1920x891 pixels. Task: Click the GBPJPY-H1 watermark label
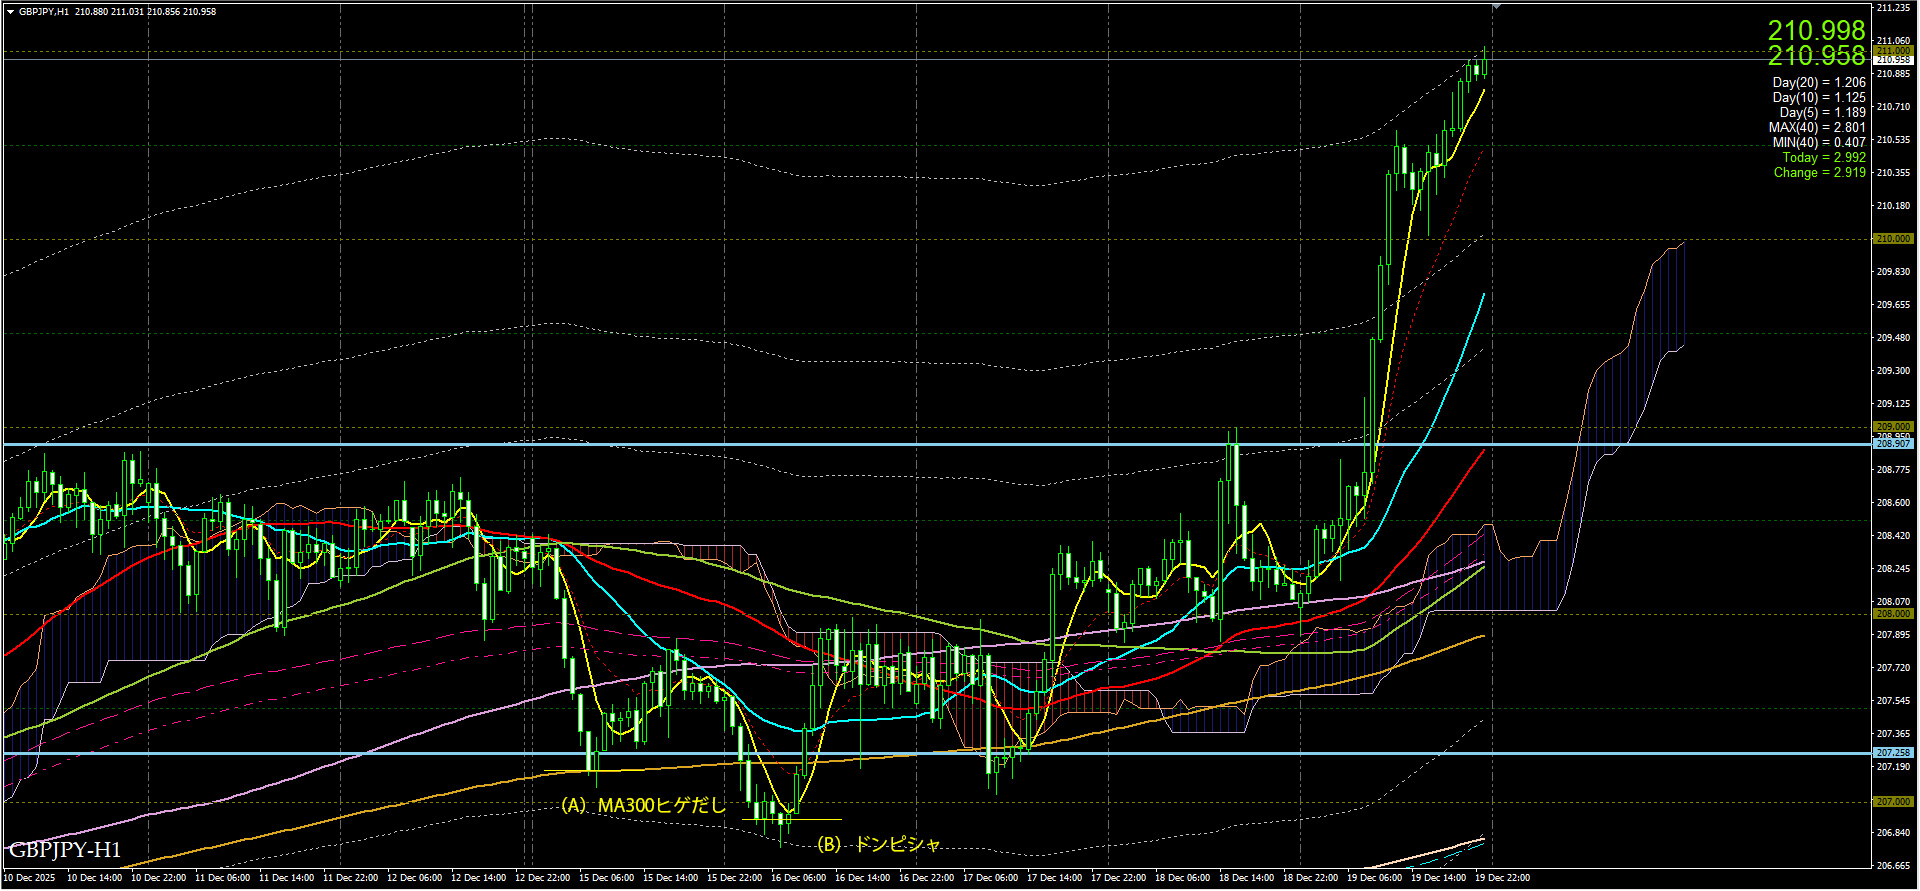tap(65, 850)
